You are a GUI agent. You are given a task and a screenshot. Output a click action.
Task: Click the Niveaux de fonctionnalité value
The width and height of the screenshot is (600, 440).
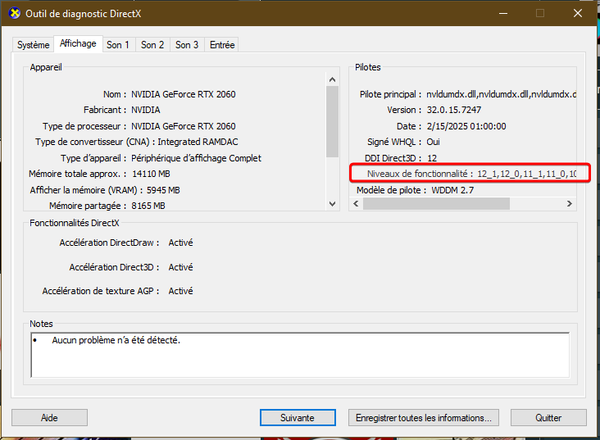[527, 174]
